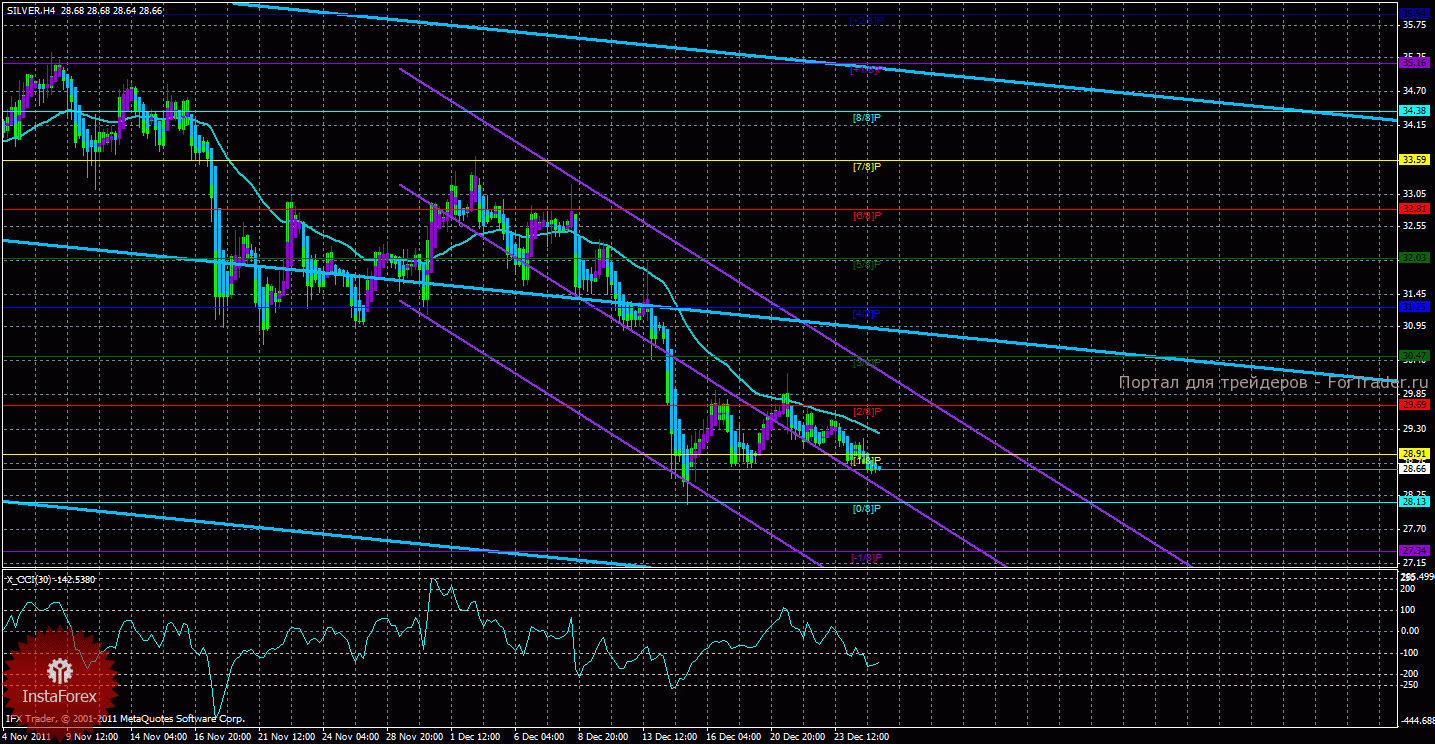Select the 33.59 yellow price tag
This screenshot has height=744, width=1435.
click(x=1414, y=159)
